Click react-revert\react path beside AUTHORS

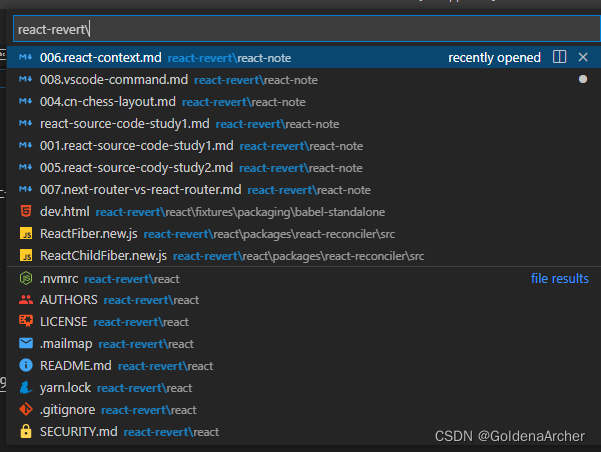click(151, 300)
